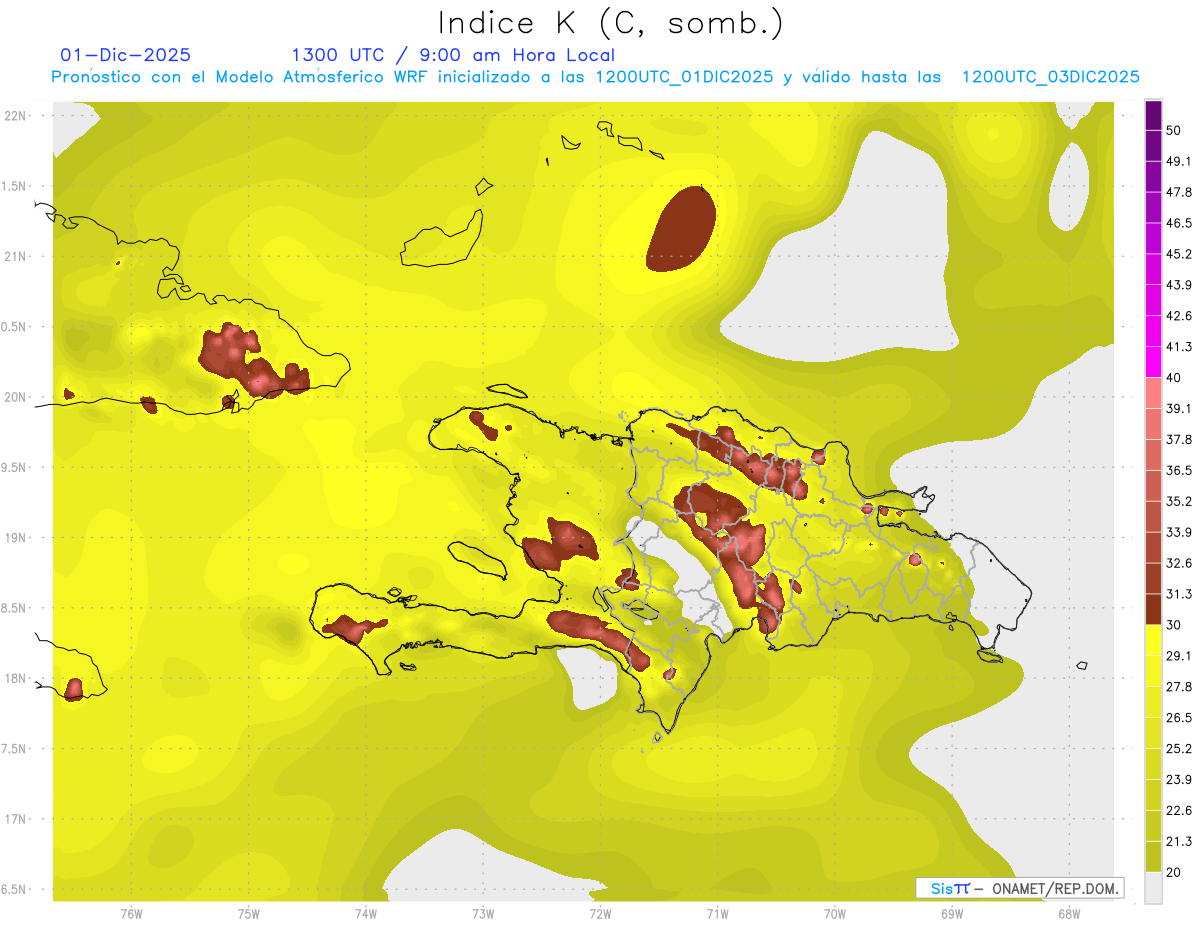
Task: Select legend value '21.3'
Action: 1178,842
